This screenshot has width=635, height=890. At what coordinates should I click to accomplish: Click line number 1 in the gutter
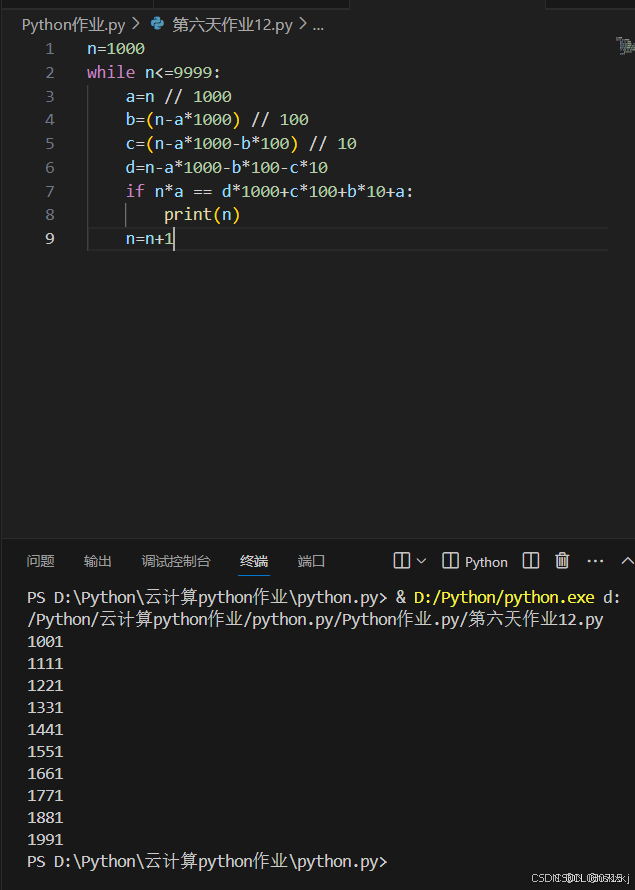click(50, 49)
